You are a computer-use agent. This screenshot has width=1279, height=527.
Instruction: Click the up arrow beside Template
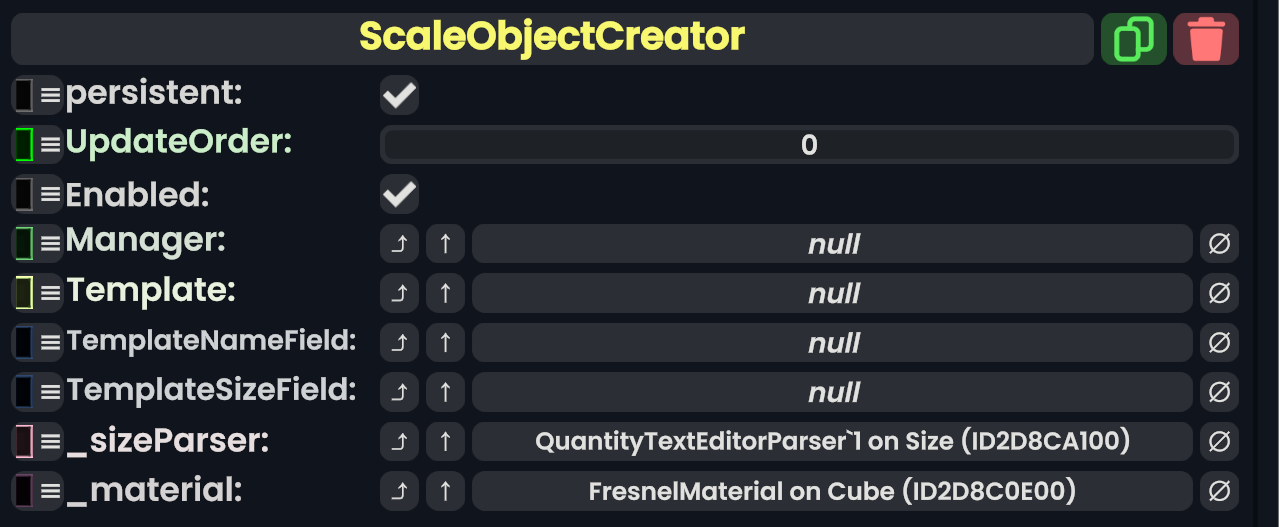tap(445, 293)
